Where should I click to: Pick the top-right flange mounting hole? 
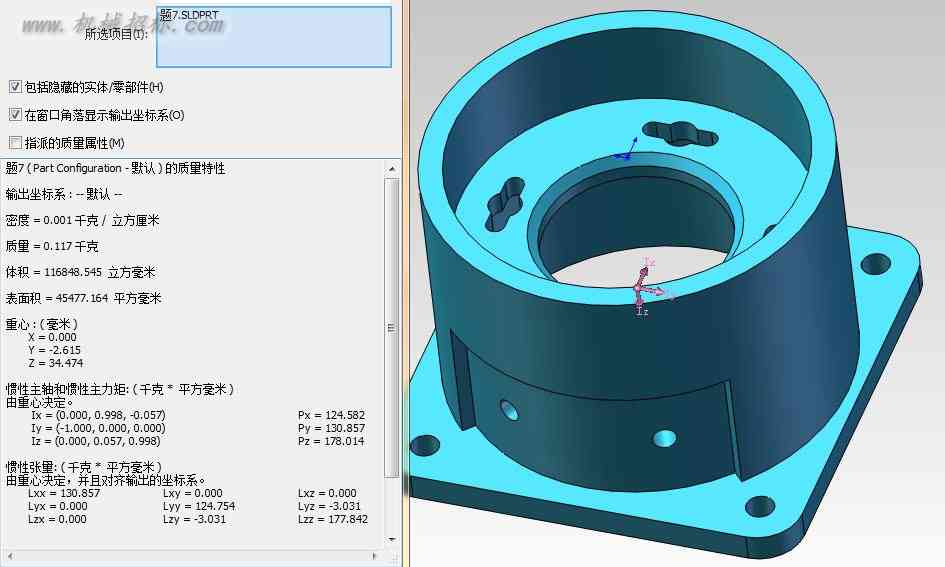point(876,264)
